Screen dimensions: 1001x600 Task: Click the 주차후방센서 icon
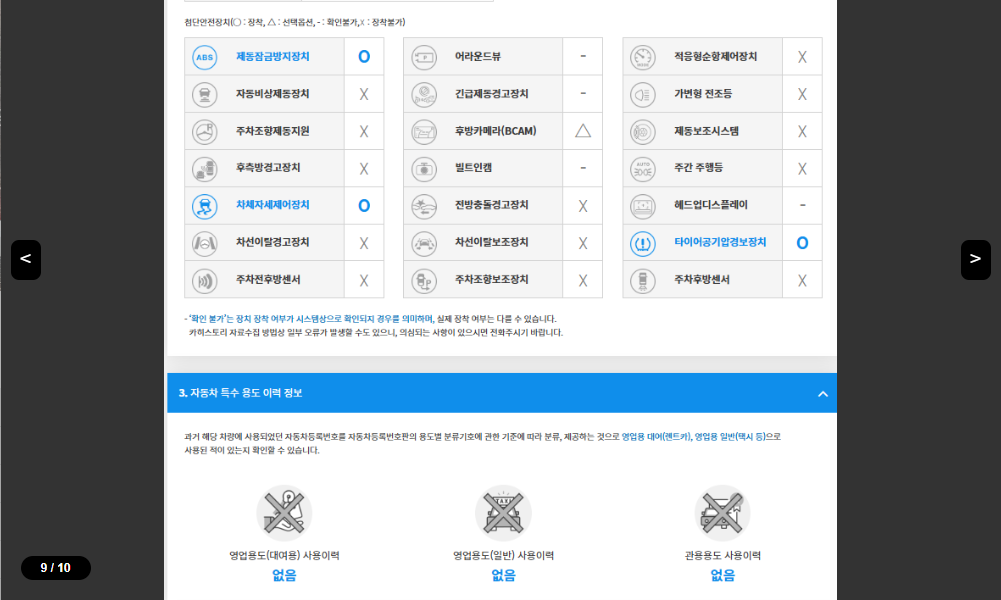pos(643,281)
